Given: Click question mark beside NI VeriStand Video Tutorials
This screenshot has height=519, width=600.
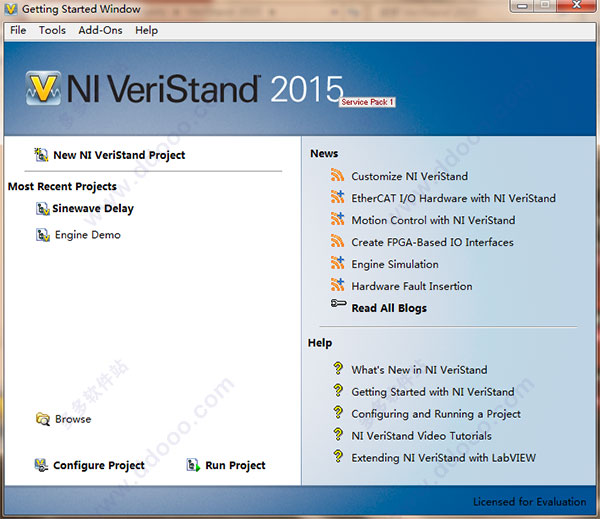Looking at the screenshot, I should tap(338, 434).
